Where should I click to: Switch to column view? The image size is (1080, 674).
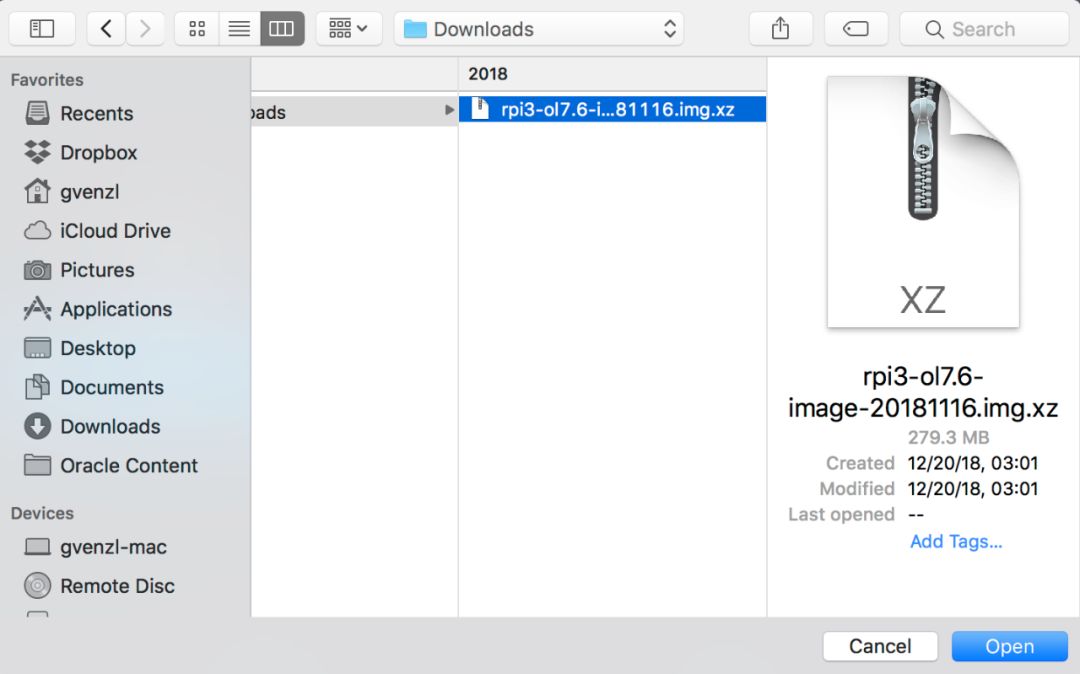[x=282, y=29]
